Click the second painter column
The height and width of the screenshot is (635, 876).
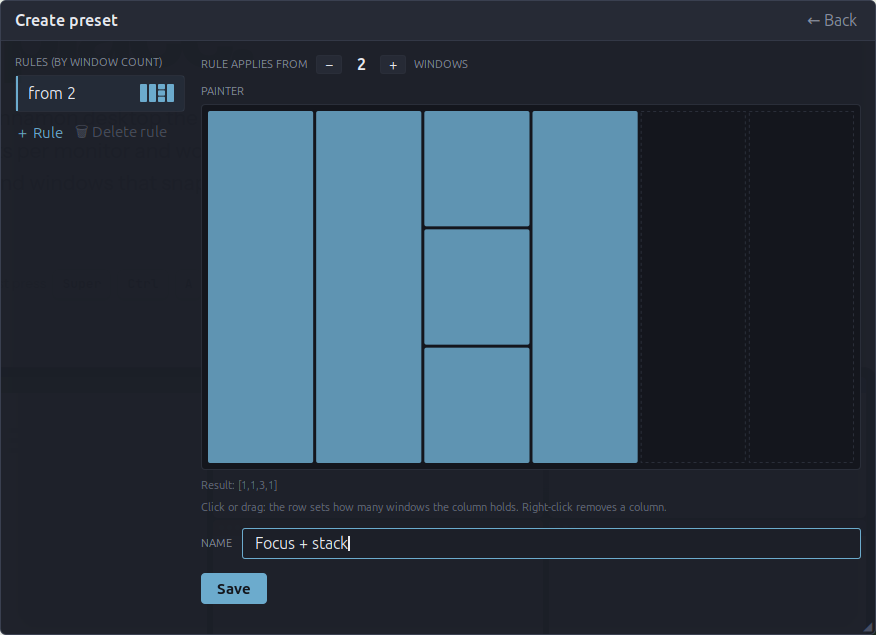pyautogui.click(x=369, y=287)
